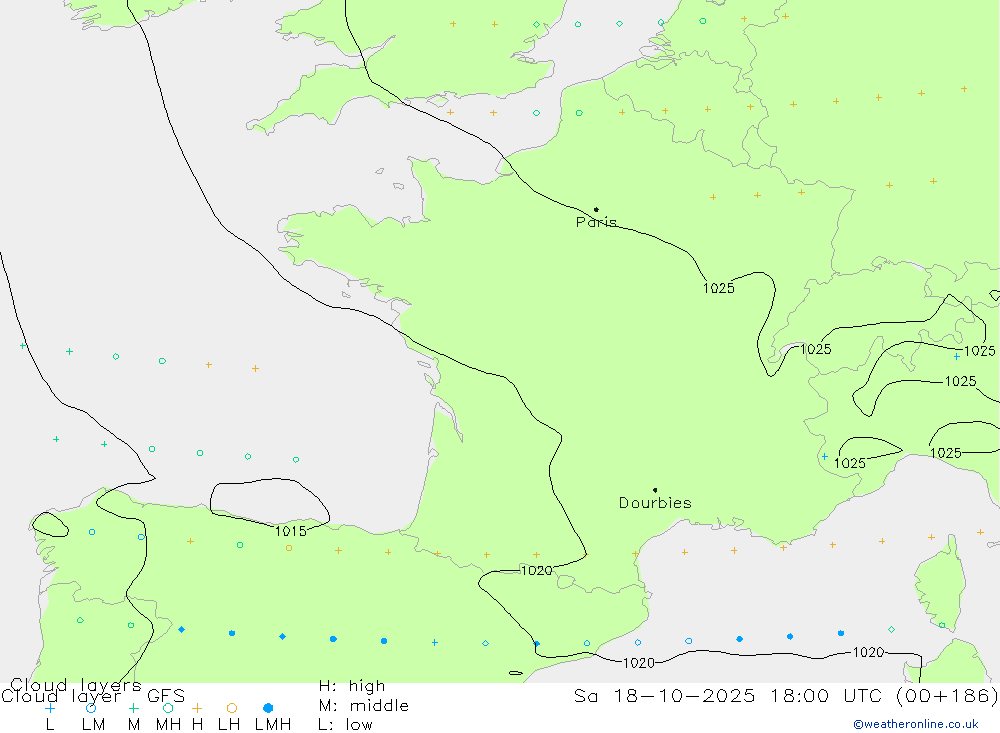Click the 'Paris' city label
Screen dimensions: 1000x733
[x=596, y=222]
